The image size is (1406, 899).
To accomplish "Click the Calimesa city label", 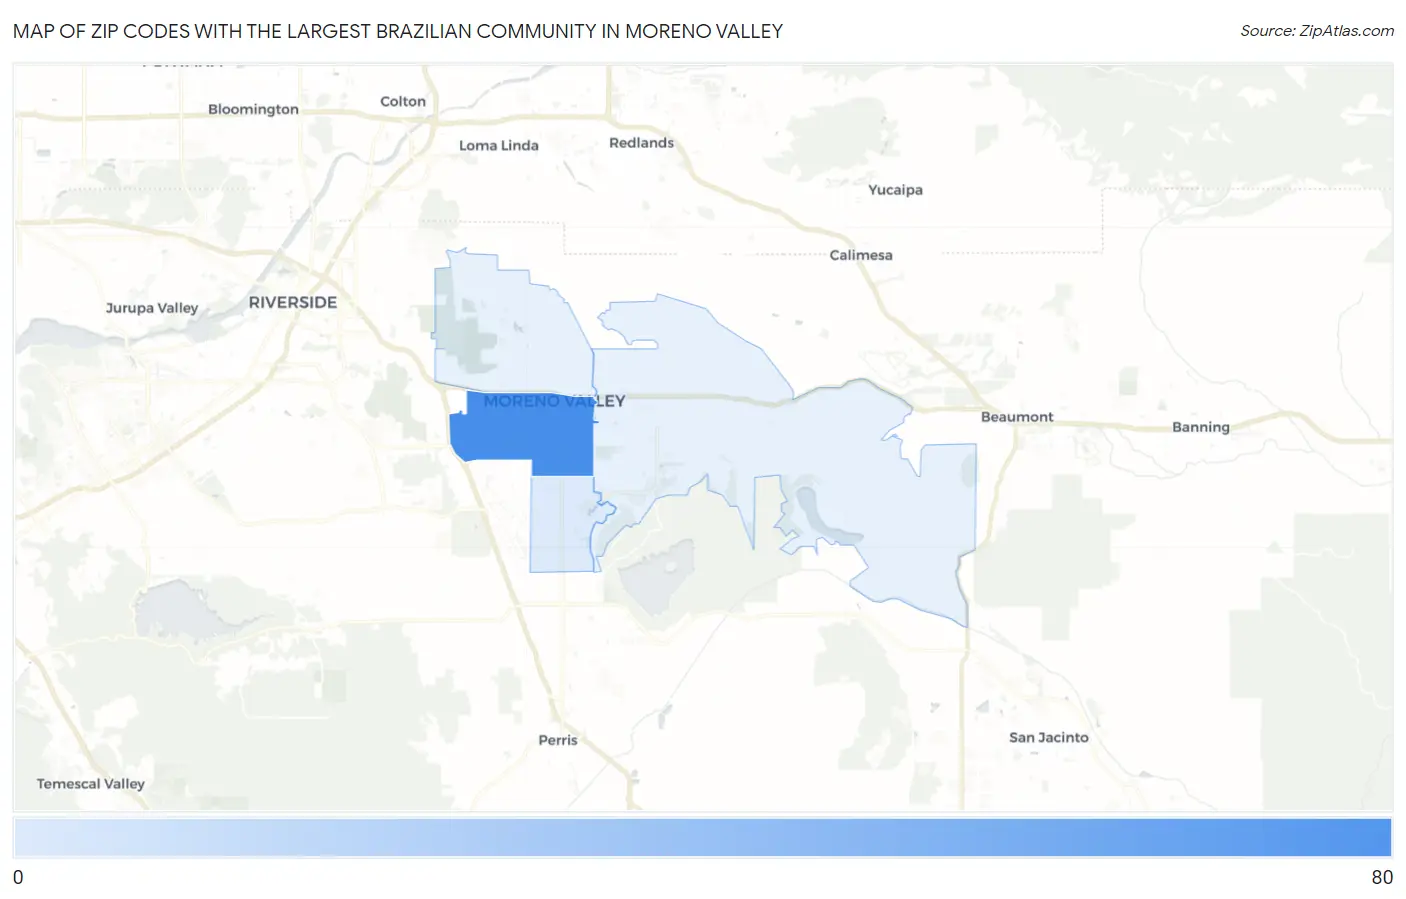I will click(861, 255).
